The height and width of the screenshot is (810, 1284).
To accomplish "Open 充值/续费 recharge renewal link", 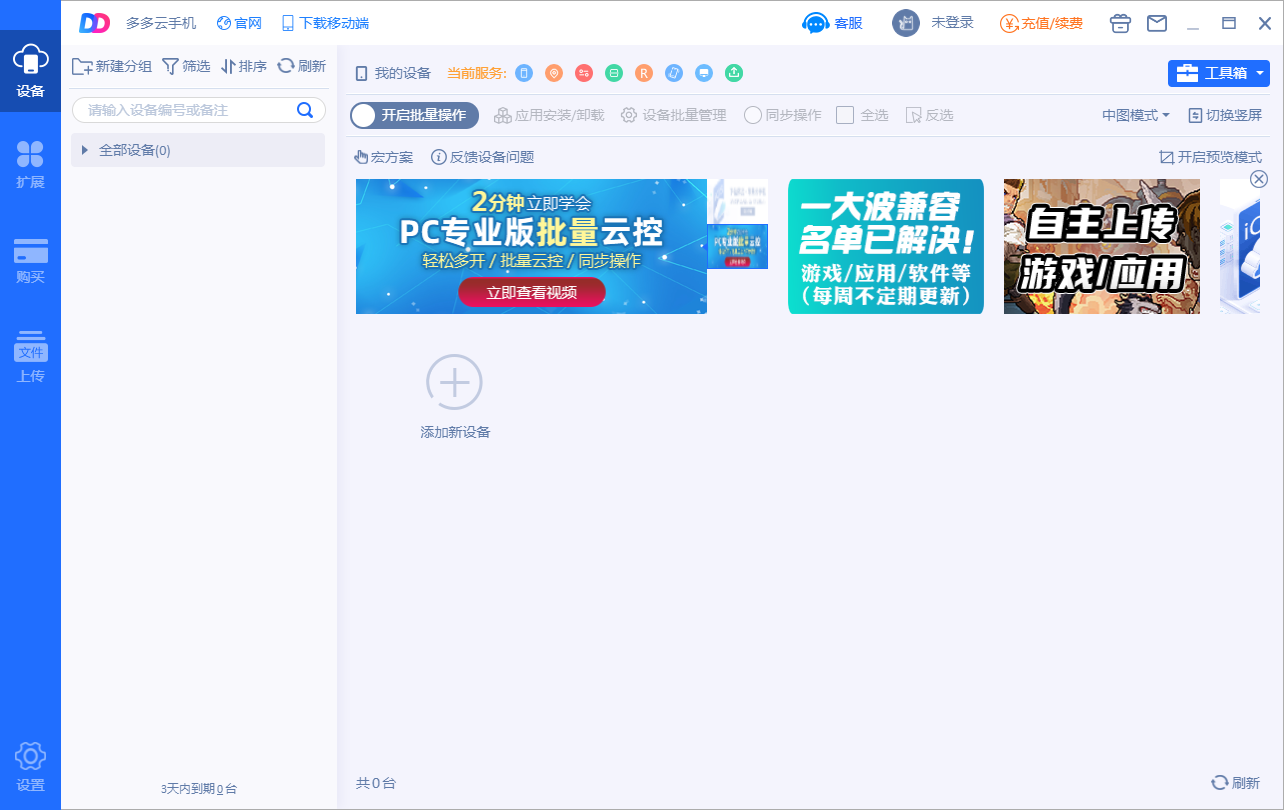I will click(x=1041, y=23).
